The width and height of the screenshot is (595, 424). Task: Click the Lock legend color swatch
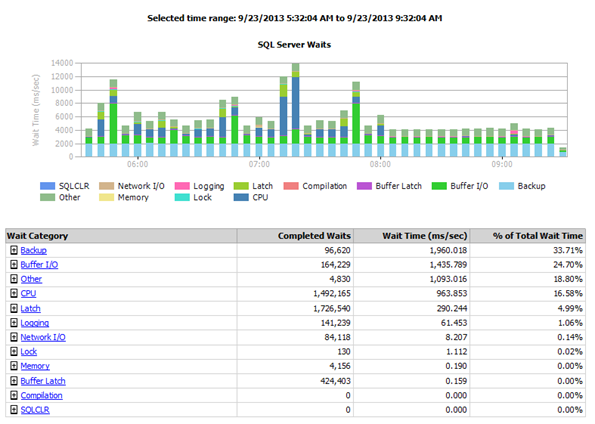tap(182, 197)
